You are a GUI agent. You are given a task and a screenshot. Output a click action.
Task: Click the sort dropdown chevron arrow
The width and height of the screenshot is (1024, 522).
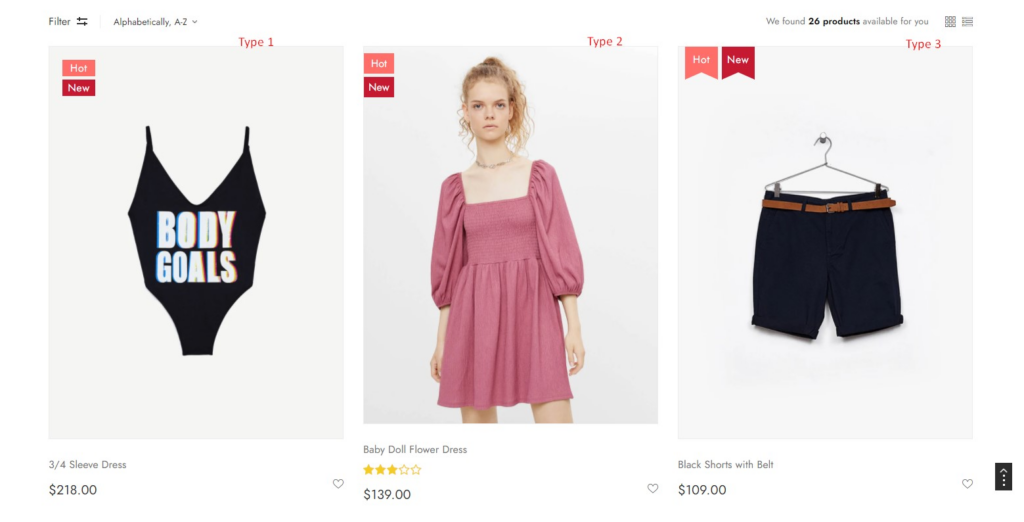195,22
